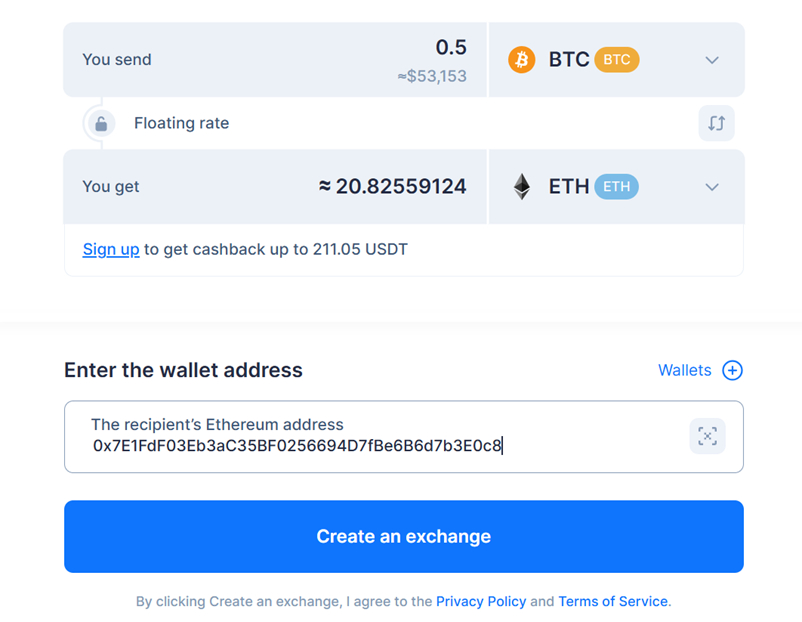The height and width of the screenshot is (622, 802).
Task: Click the blue ETH network badge
Action: 616,187
